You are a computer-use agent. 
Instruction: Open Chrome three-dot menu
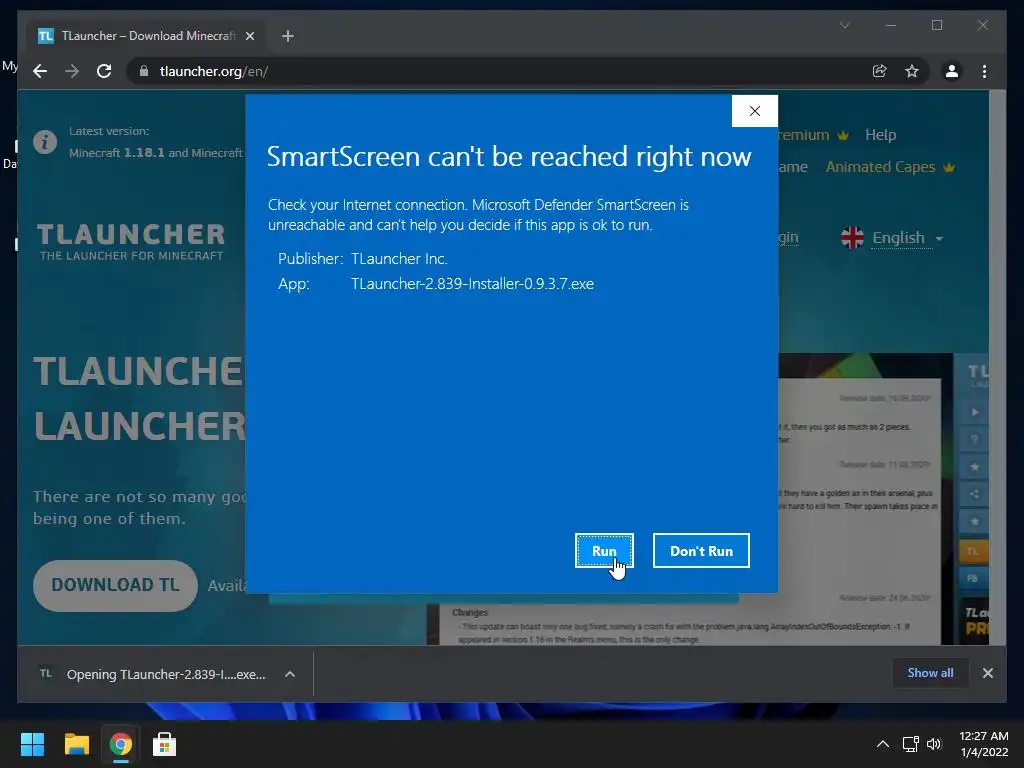pyautogui.click(x=984, y=71)
